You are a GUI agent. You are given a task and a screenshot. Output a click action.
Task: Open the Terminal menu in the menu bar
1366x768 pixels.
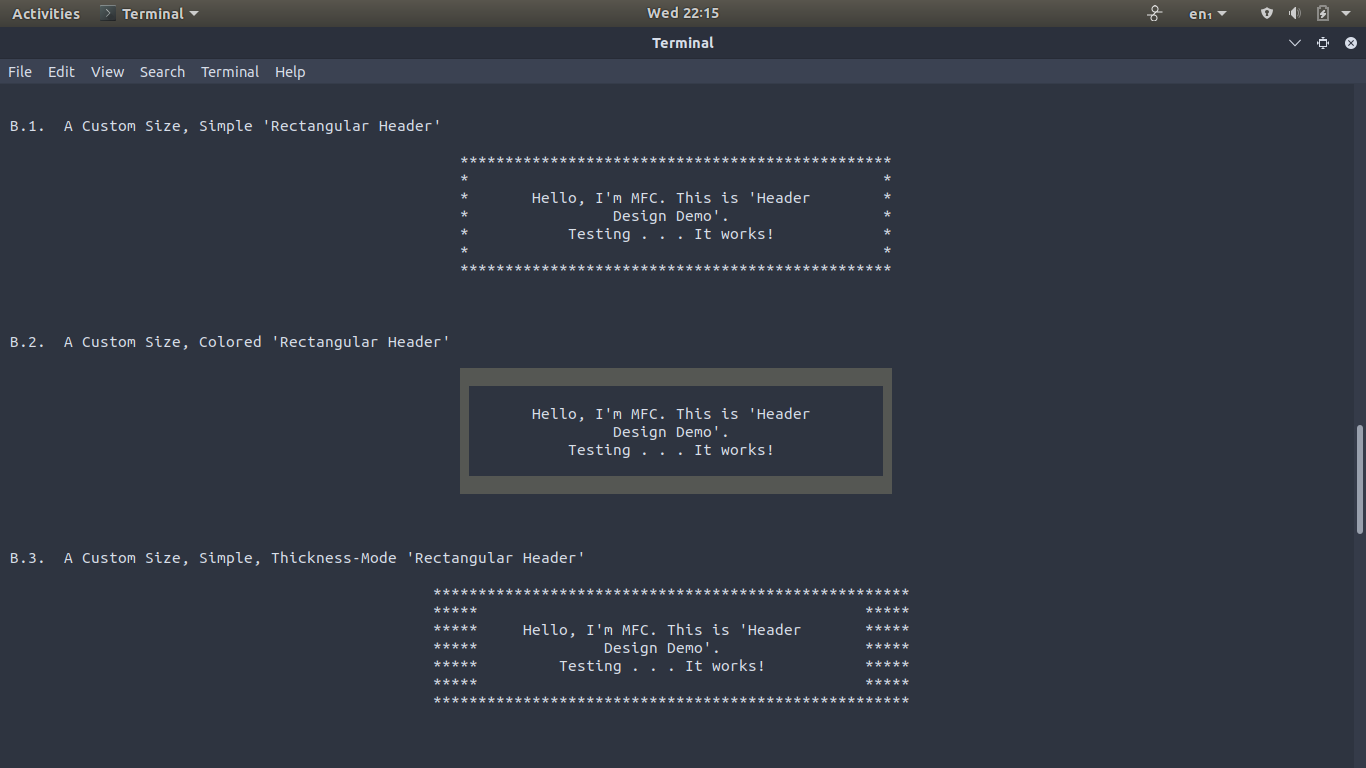tap(229, 71)
